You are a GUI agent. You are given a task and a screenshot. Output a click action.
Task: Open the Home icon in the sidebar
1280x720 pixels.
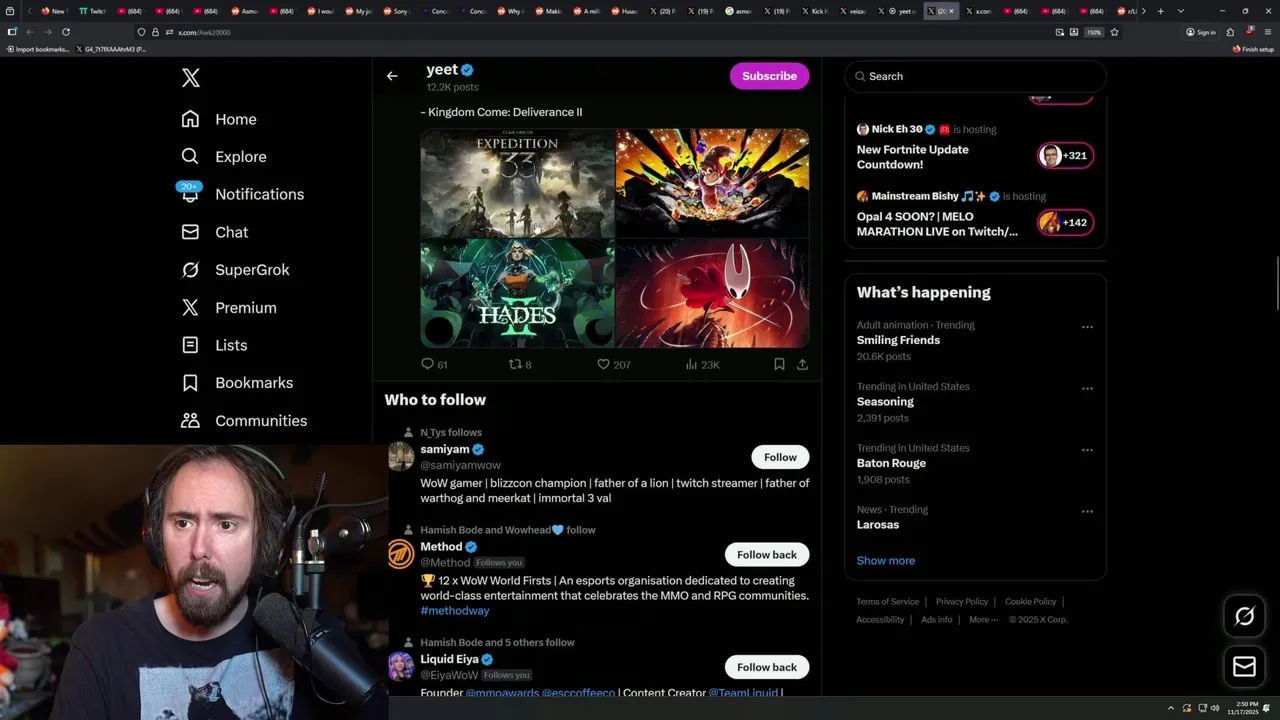(x=190, y=119)
